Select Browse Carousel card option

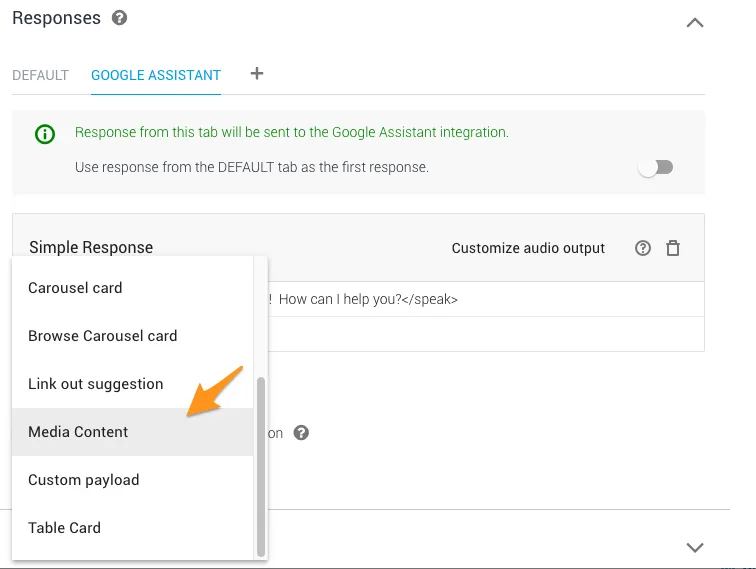(102, 336)
